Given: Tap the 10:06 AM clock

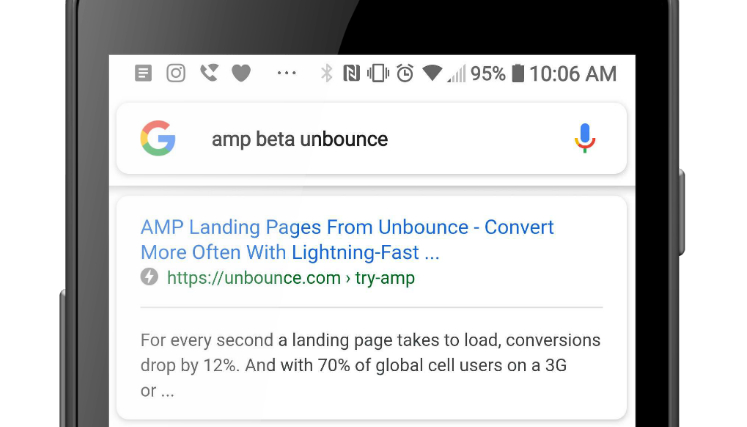Looking at the screenshot, I should pos(573,74).
